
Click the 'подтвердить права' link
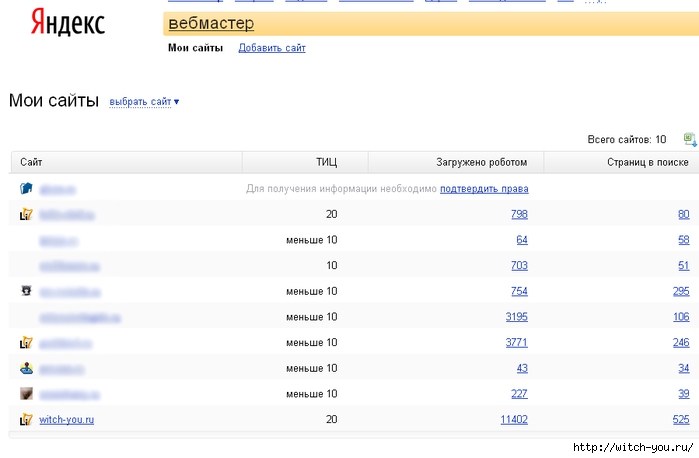click(484, 189)
